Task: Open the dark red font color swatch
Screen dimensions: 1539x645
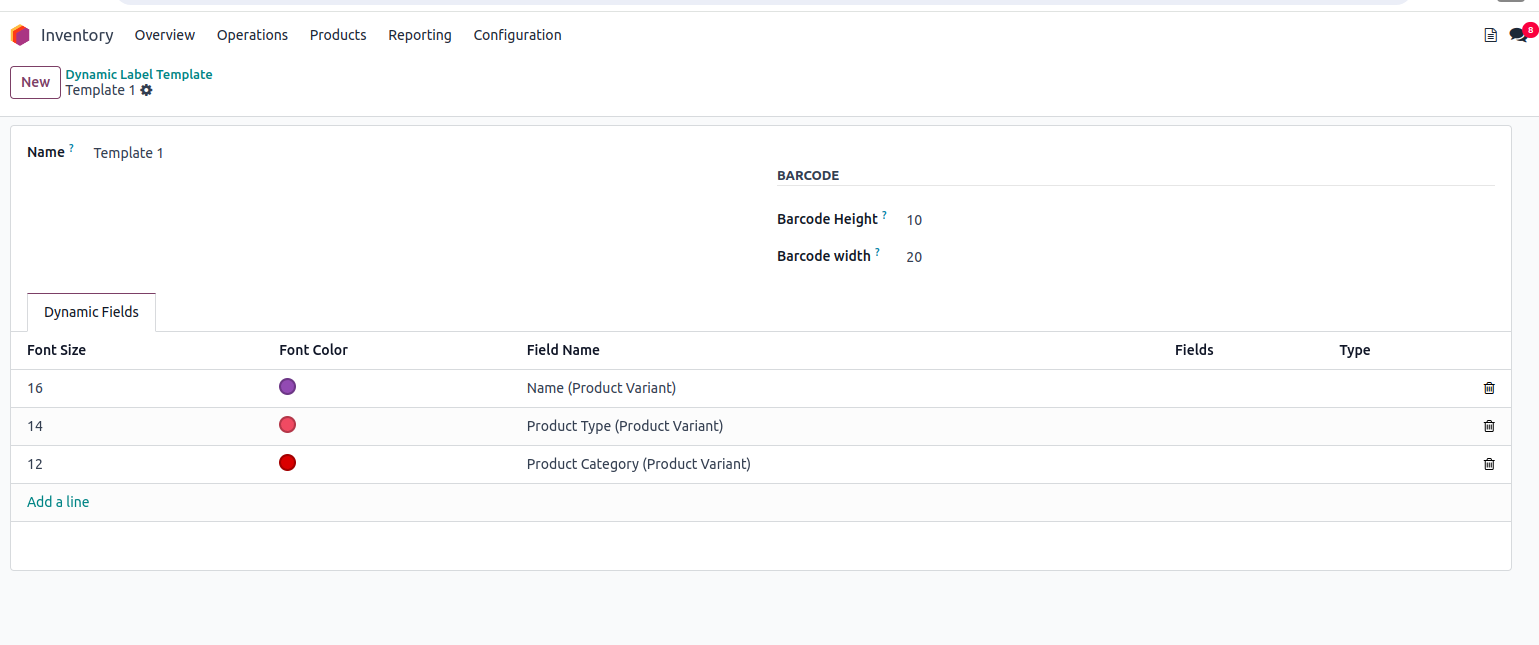Action: tap(287, 463)
